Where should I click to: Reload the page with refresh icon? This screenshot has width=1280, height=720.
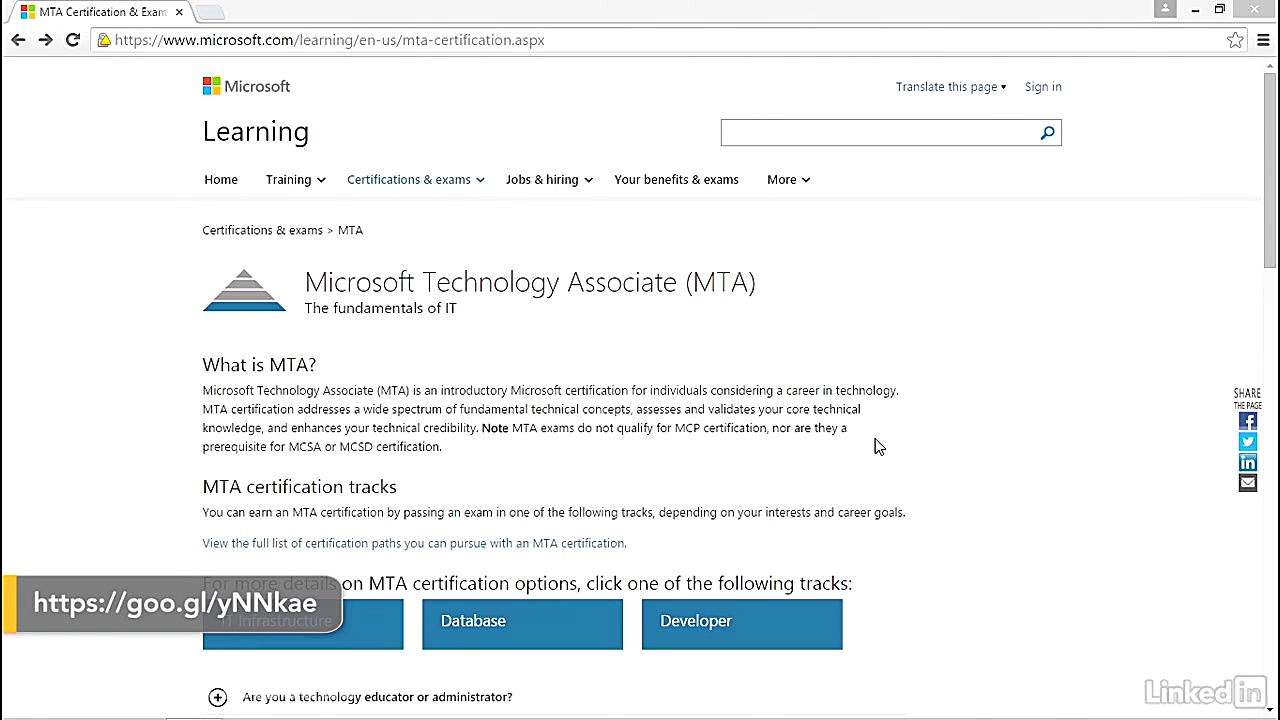73,40
